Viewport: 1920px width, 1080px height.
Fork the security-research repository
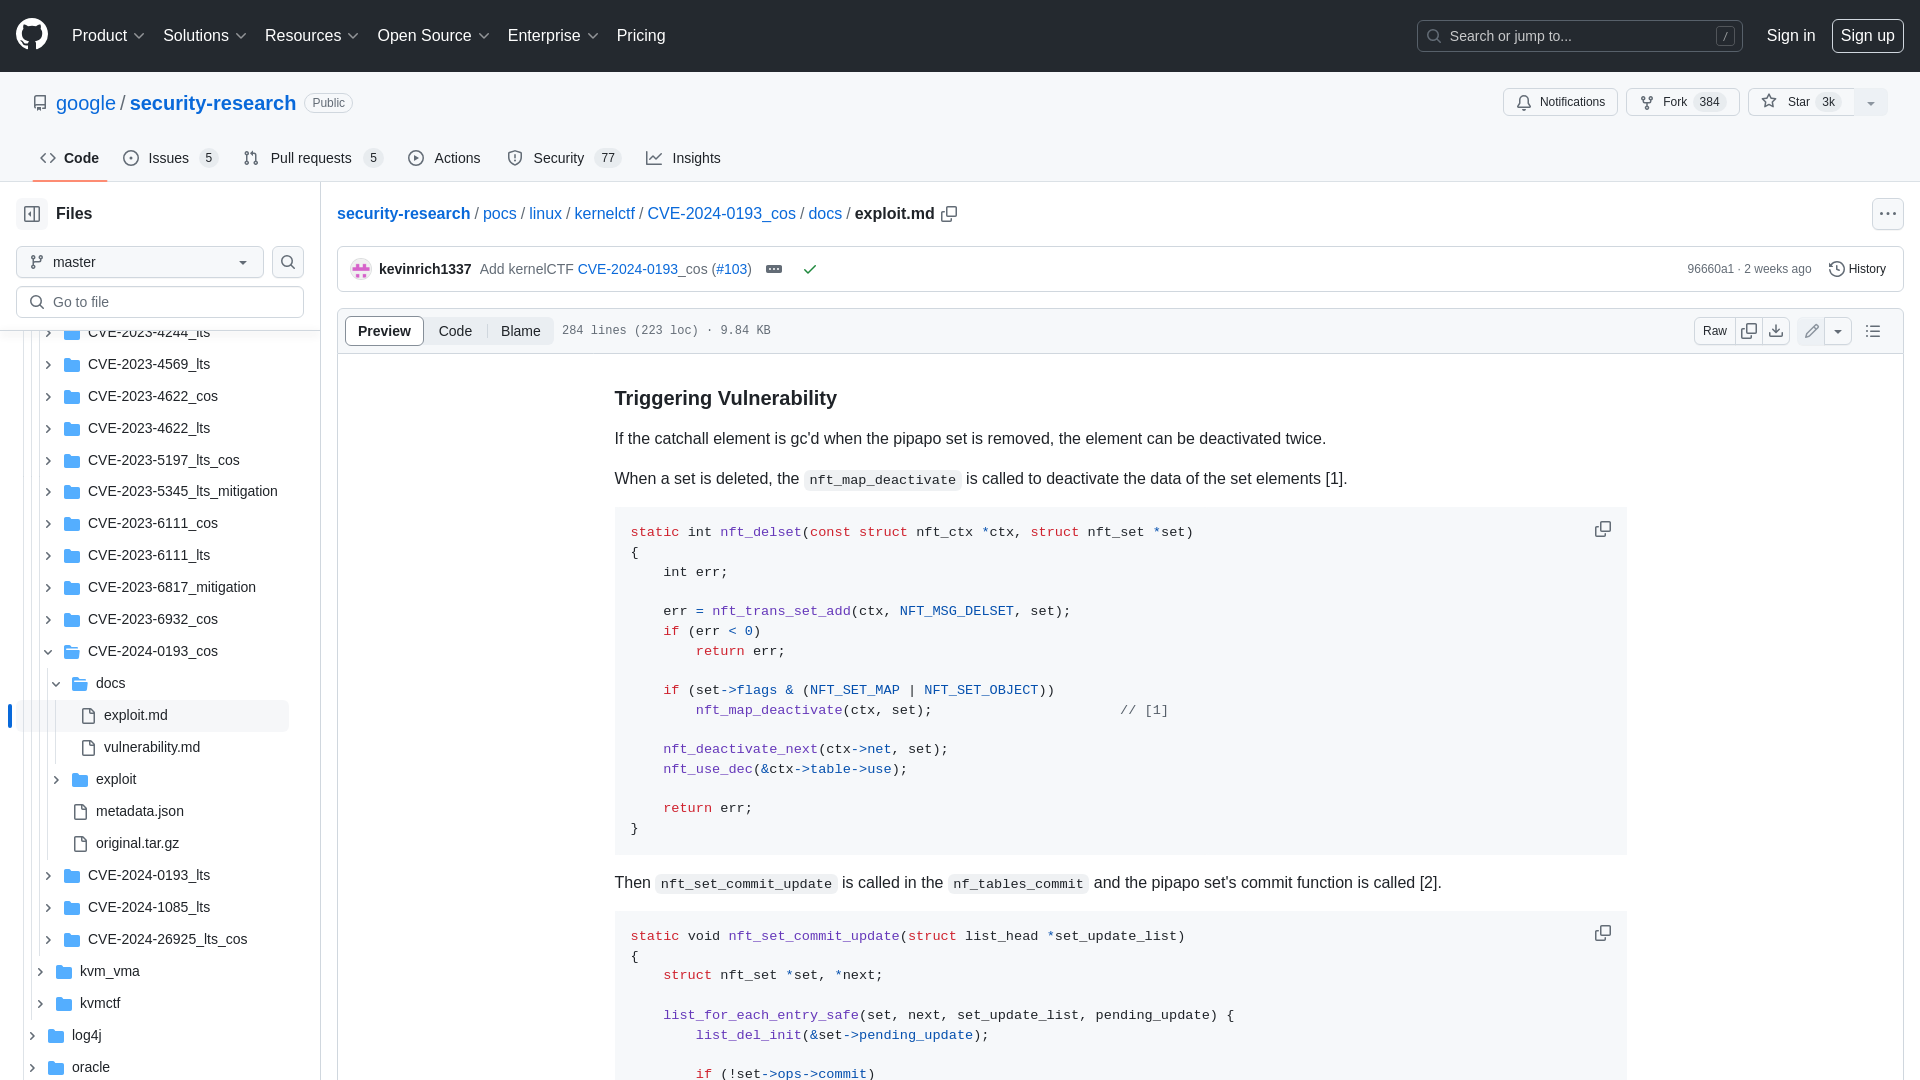tap(1682, 102)
